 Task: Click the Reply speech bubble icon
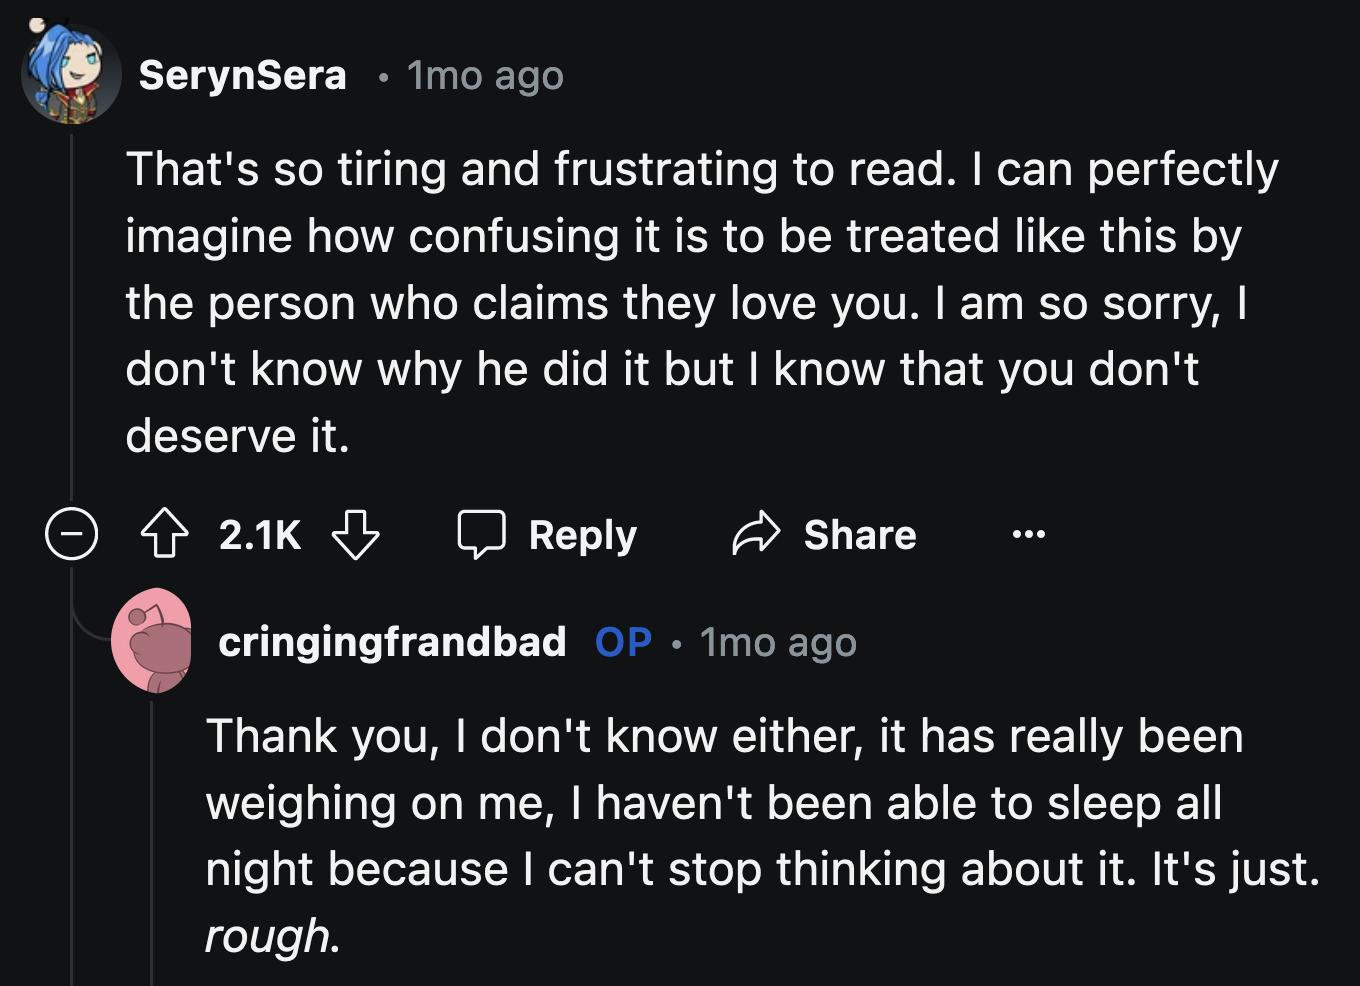(483, 533)
